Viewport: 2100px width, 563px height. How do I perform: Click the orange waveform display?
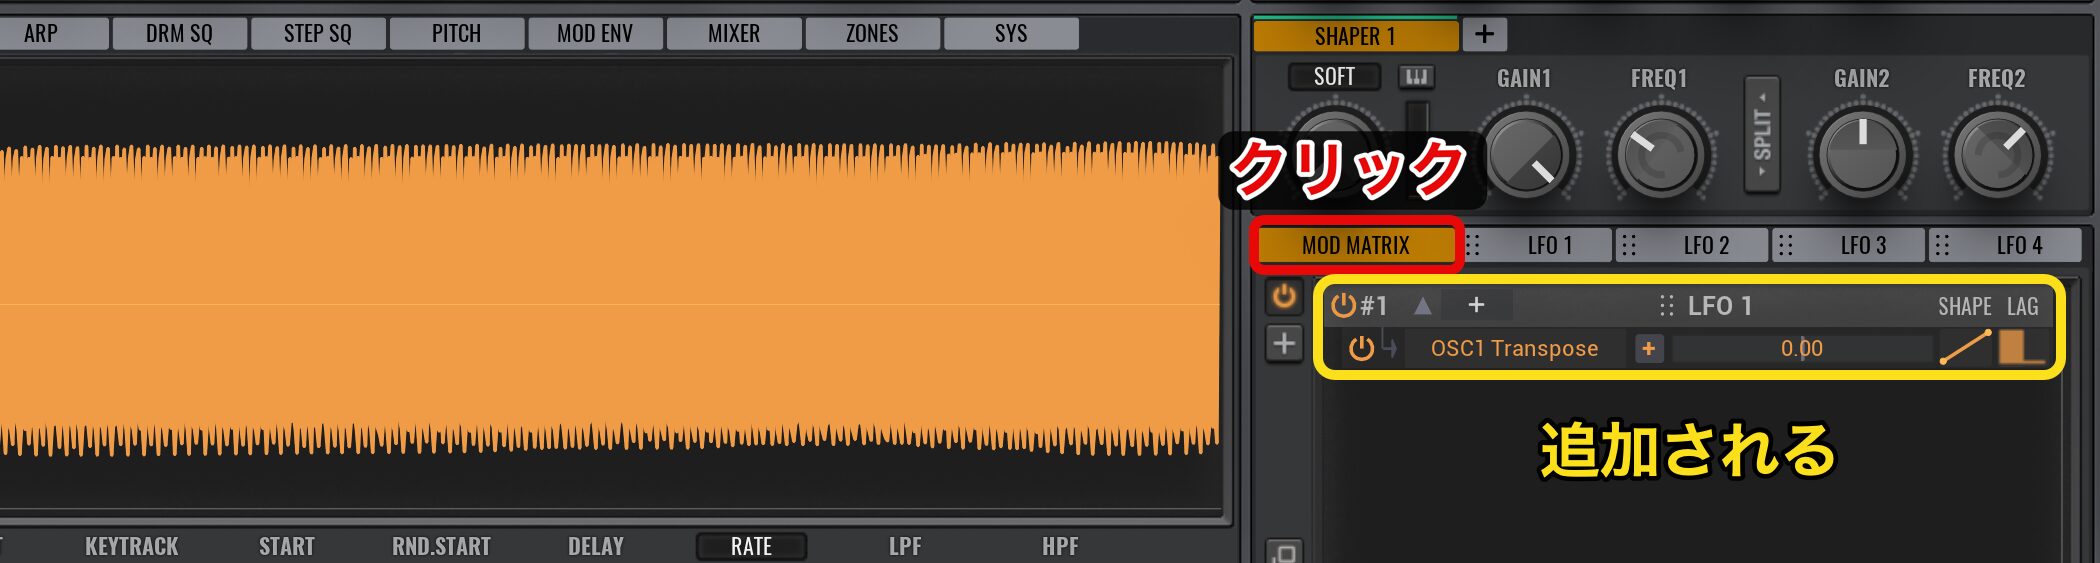[608, 300]
